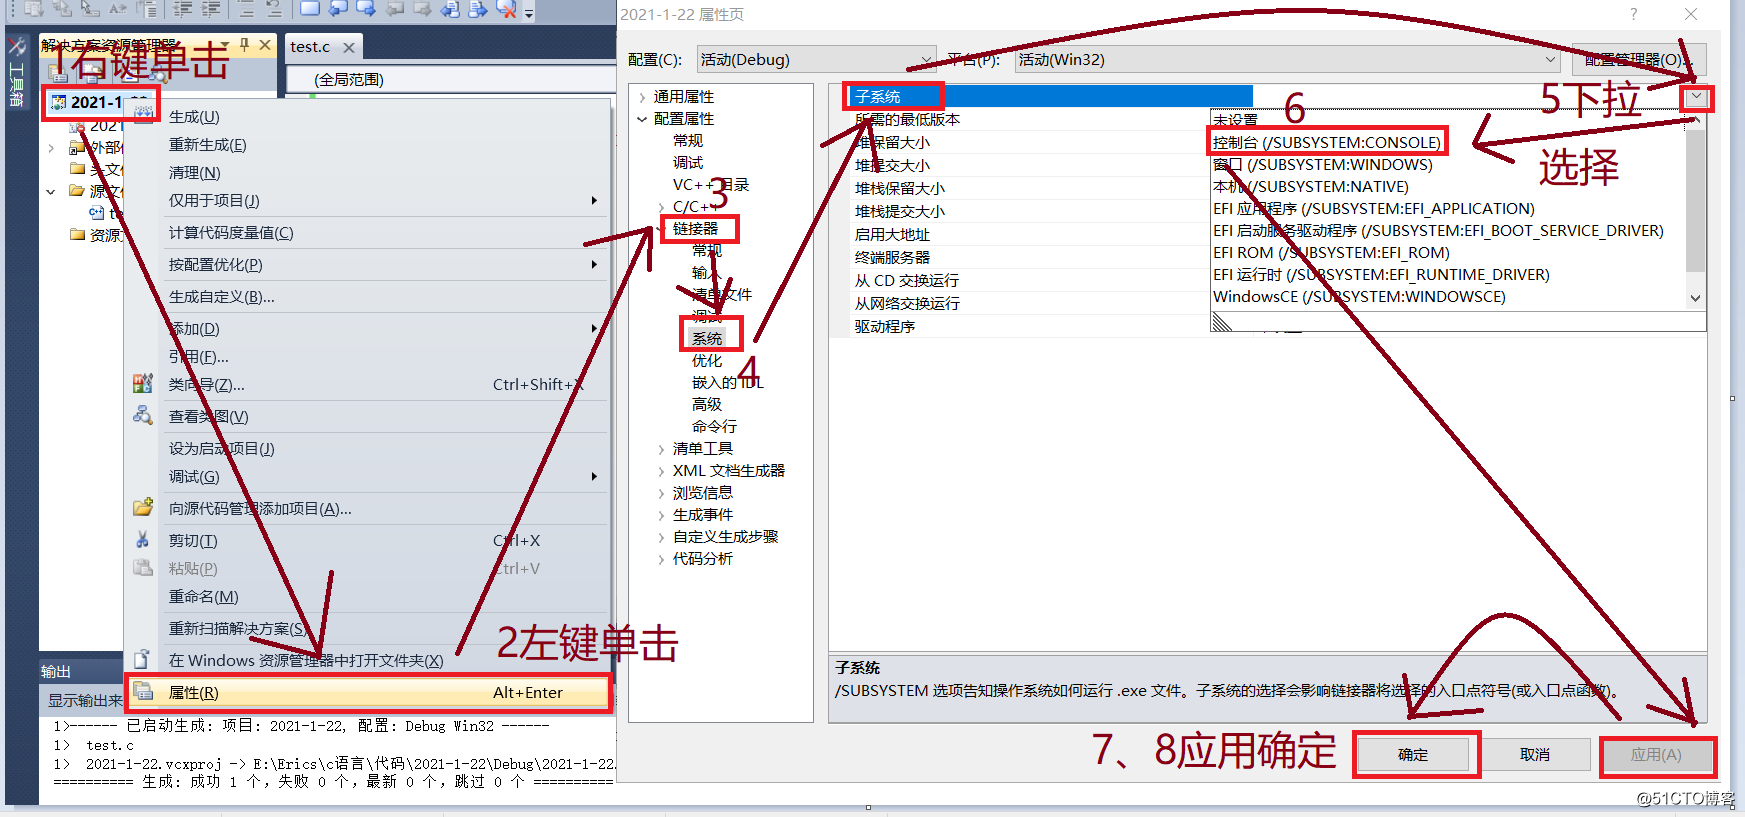Go to previous bookmark via toolbar icon

tap(337, 9)
